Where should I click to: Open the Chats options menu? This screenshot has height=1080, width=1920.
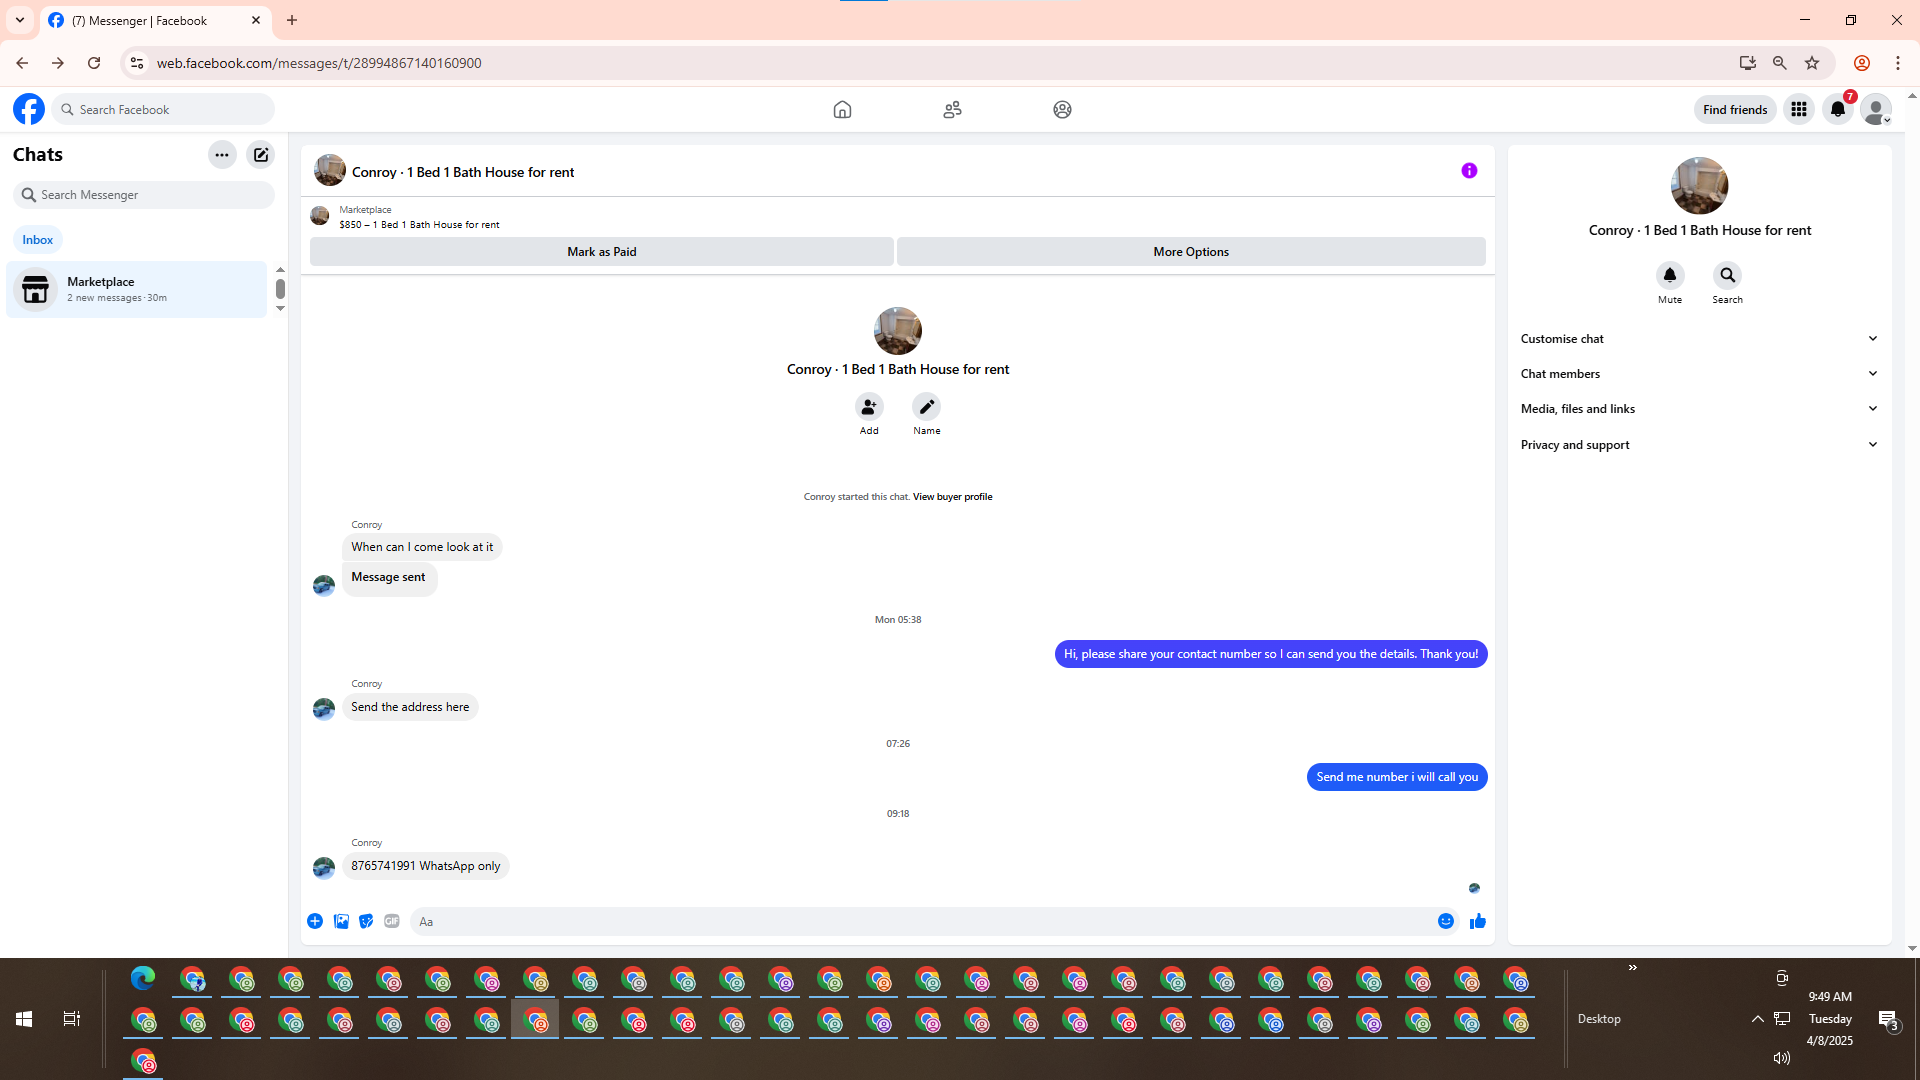tap(222, 155)
